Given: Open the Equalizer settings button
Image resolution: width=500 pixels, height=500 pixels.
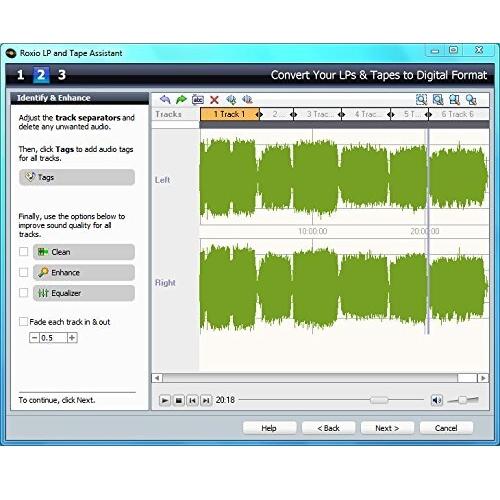Looking at the screenshot, I should [84, 293].
